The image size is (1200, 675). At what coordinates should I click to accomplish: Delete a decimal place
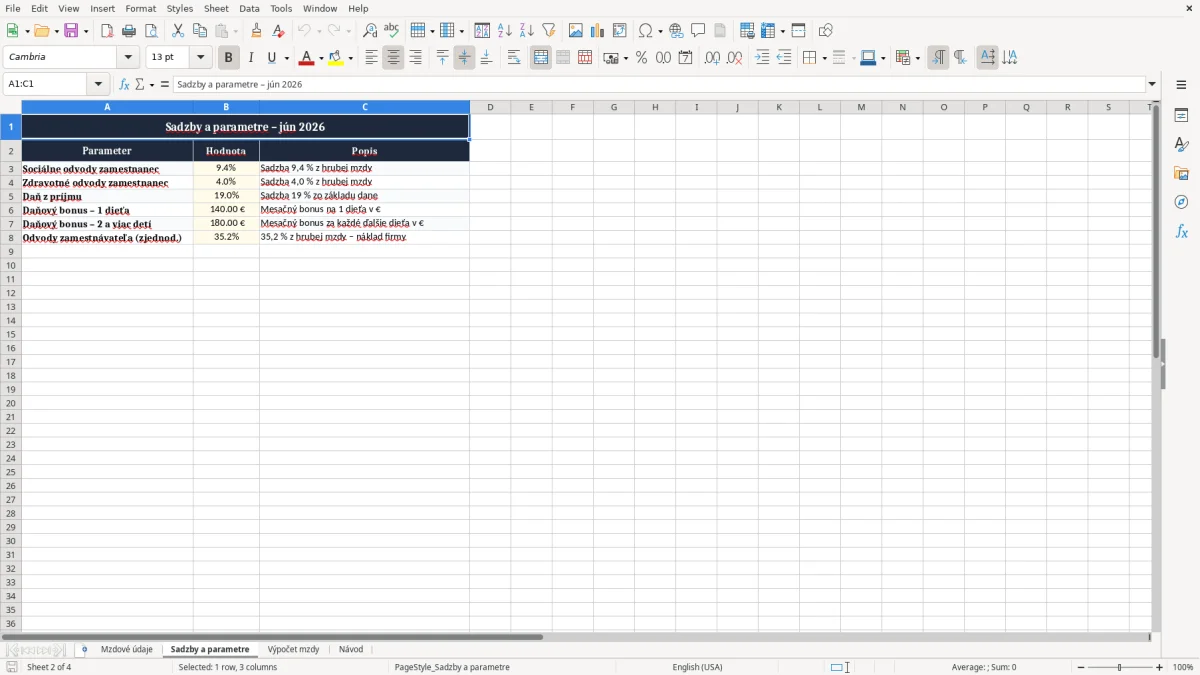pyautogui.click(x=734, y=58)
